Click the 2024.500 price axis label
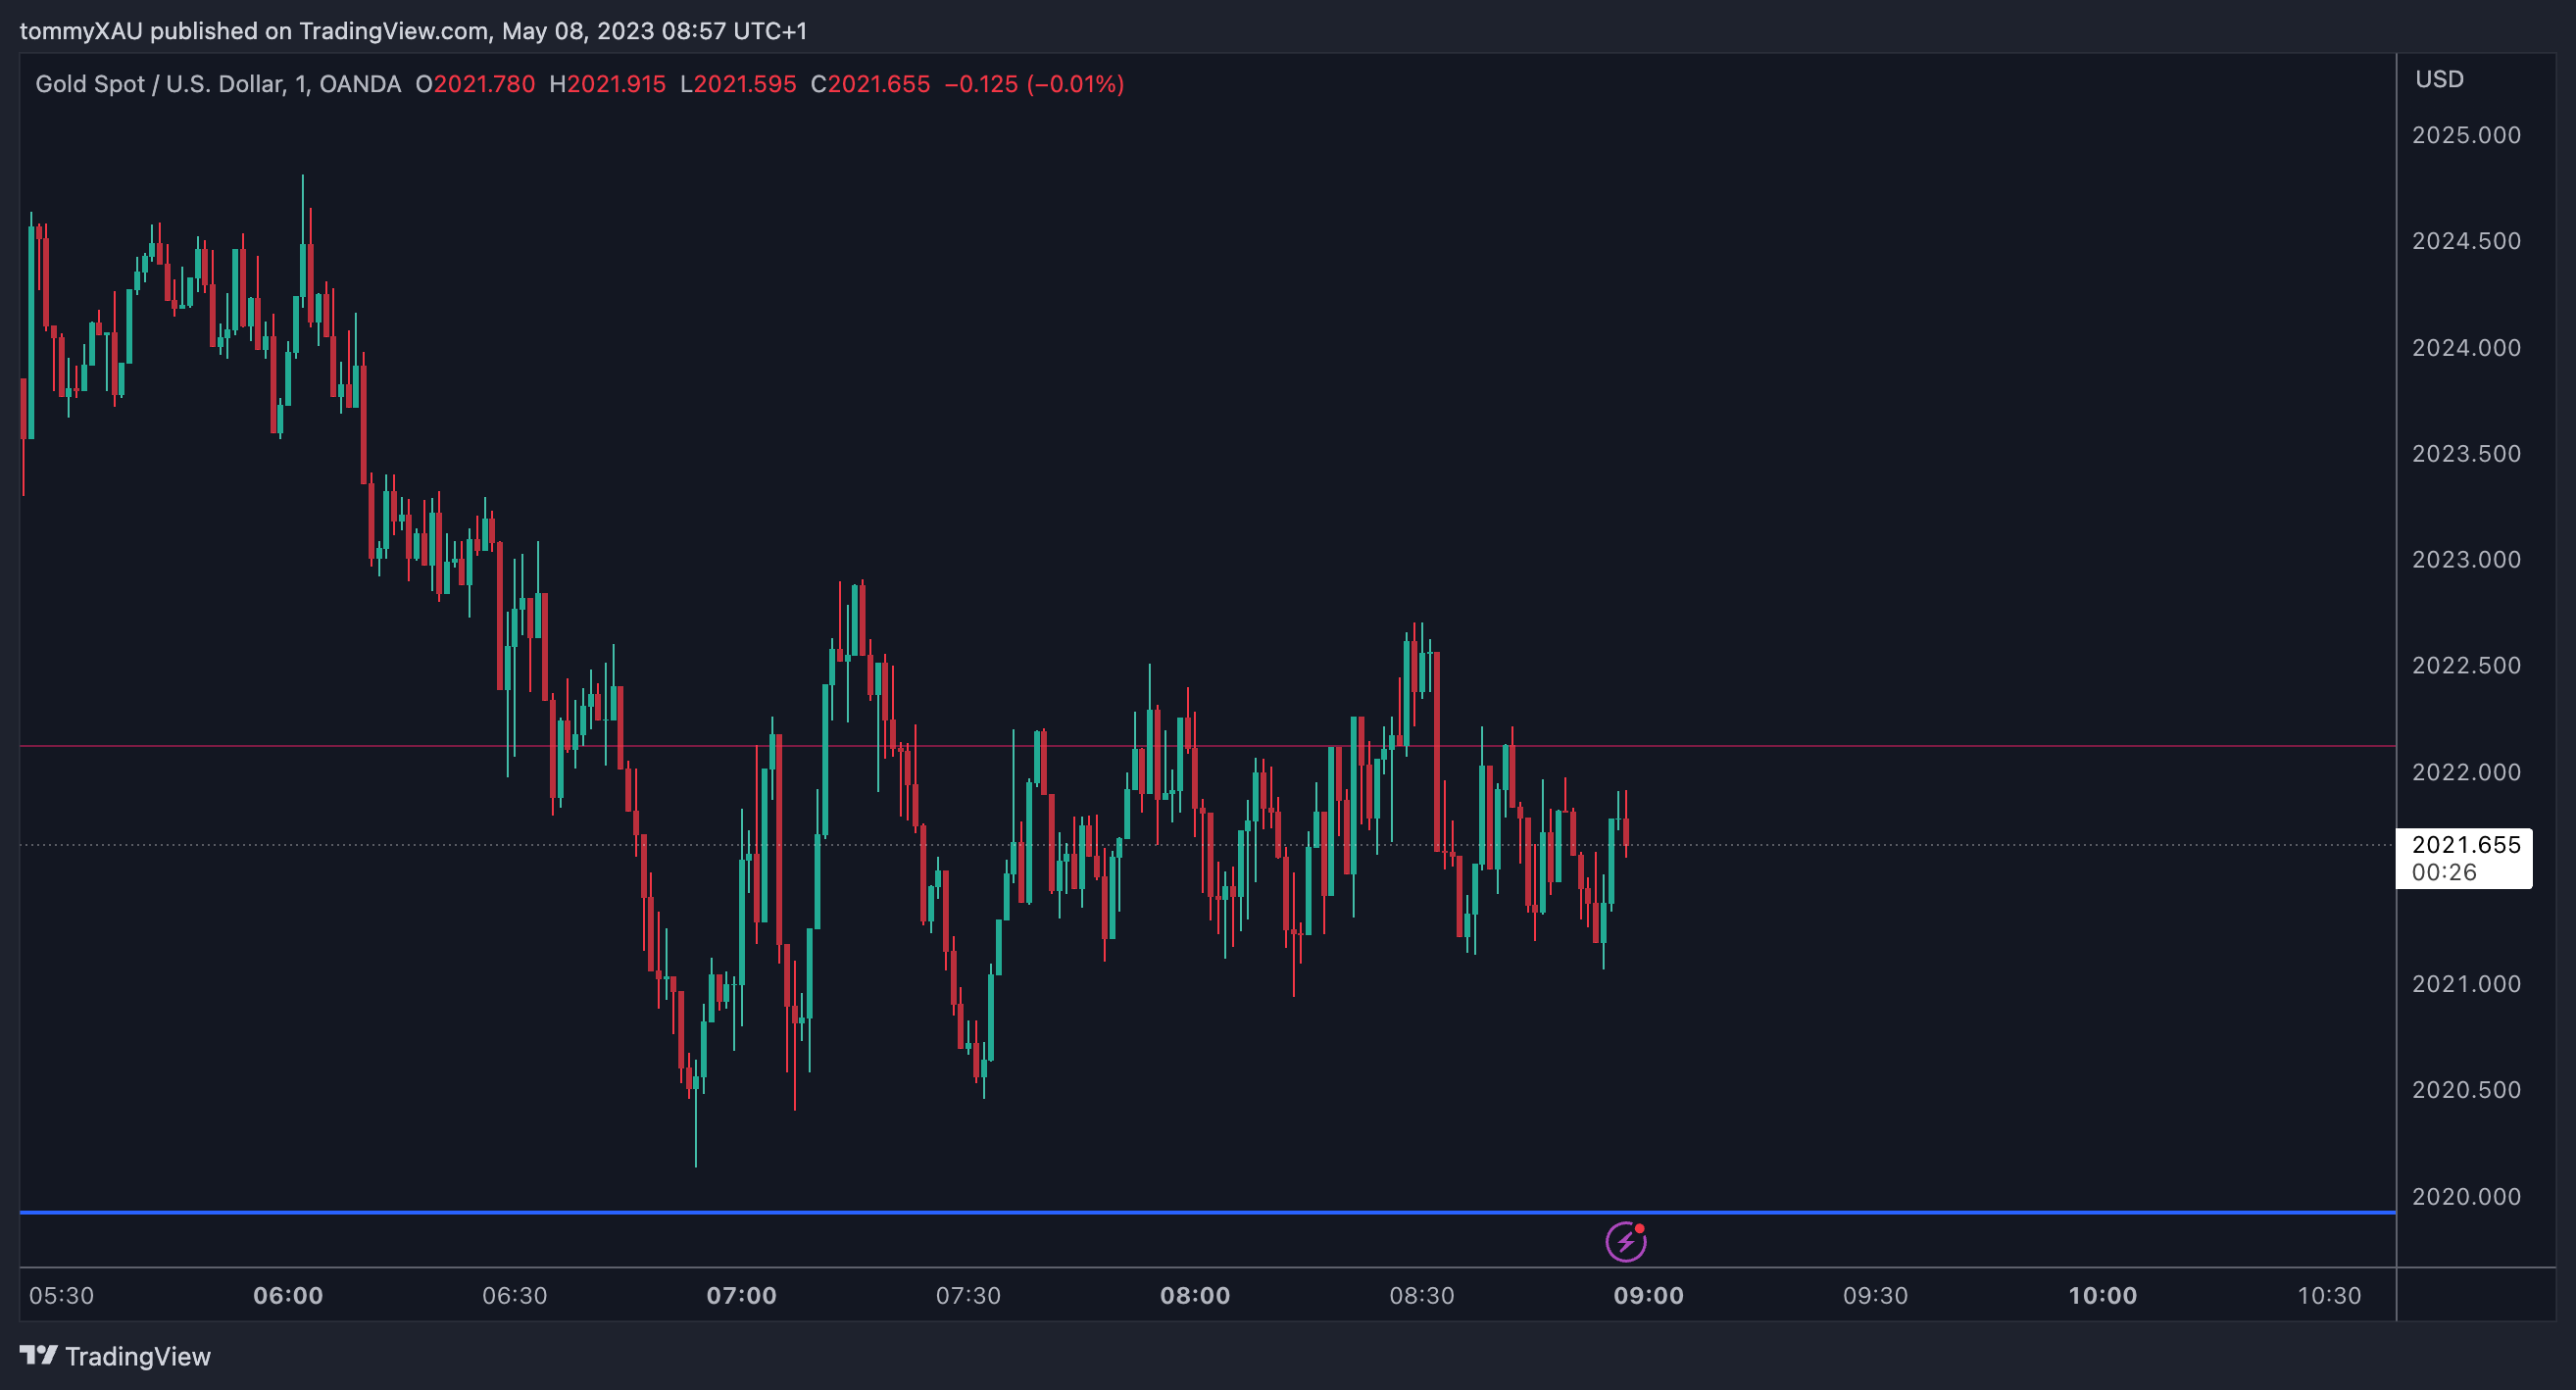The height and width of the screenshot is (1390, 2576). pos(2466,241)
